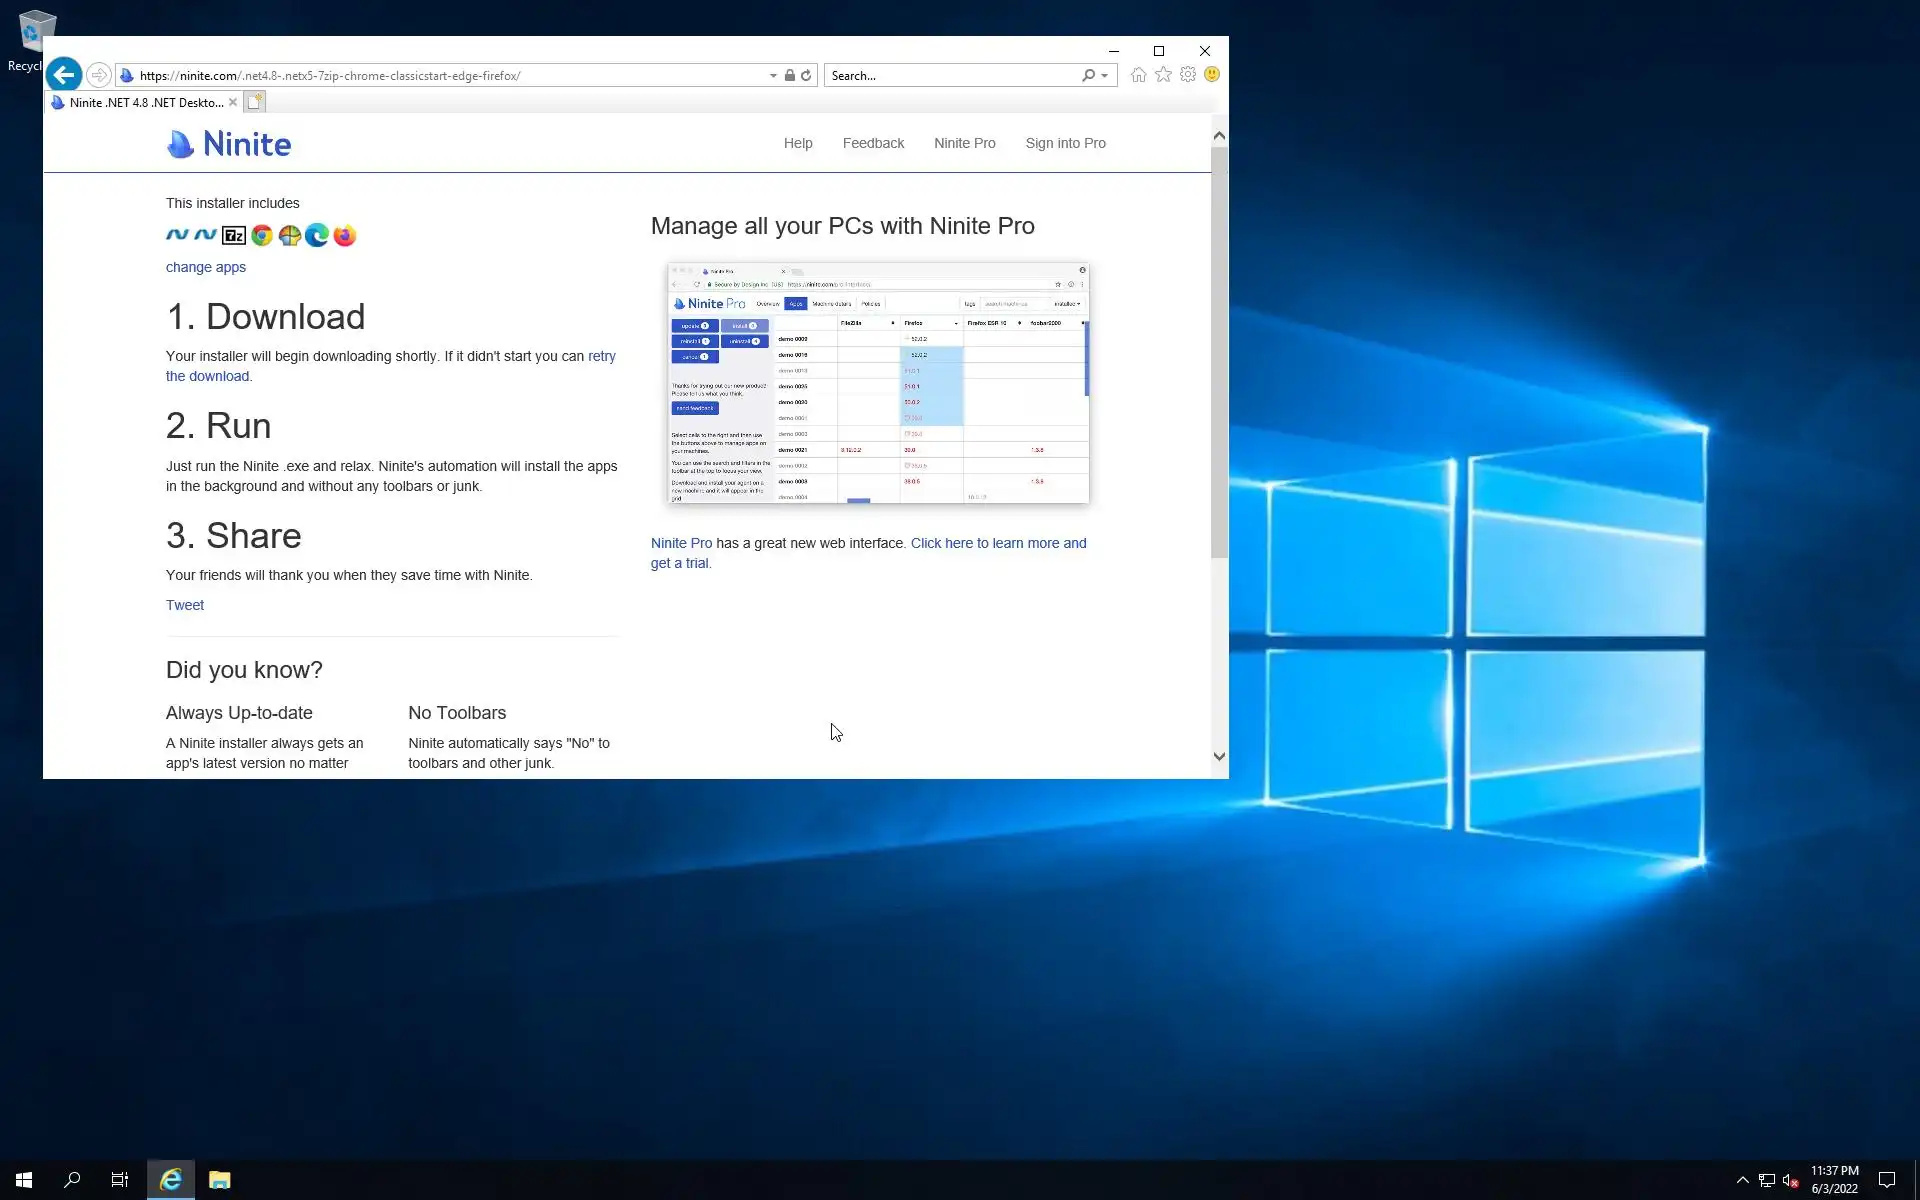Click the IE back arrow button
The height and width of the screenshot is (1200, 1920).
click(64, 75)
